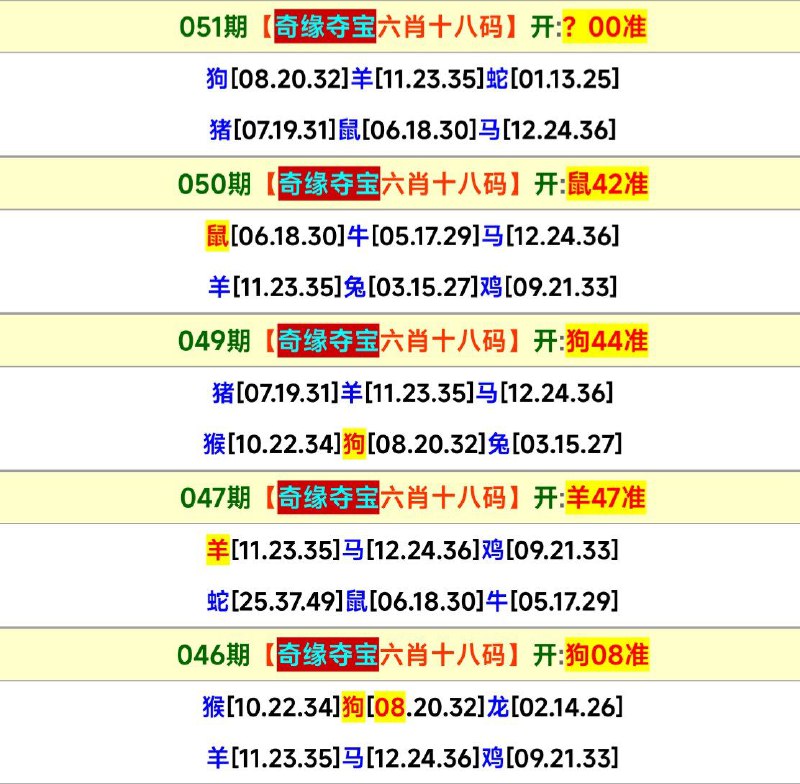Click 牛[05.17.29] under 047期
Image resolution: width=800 pixels, height=784 pixels.
[552, 601]
